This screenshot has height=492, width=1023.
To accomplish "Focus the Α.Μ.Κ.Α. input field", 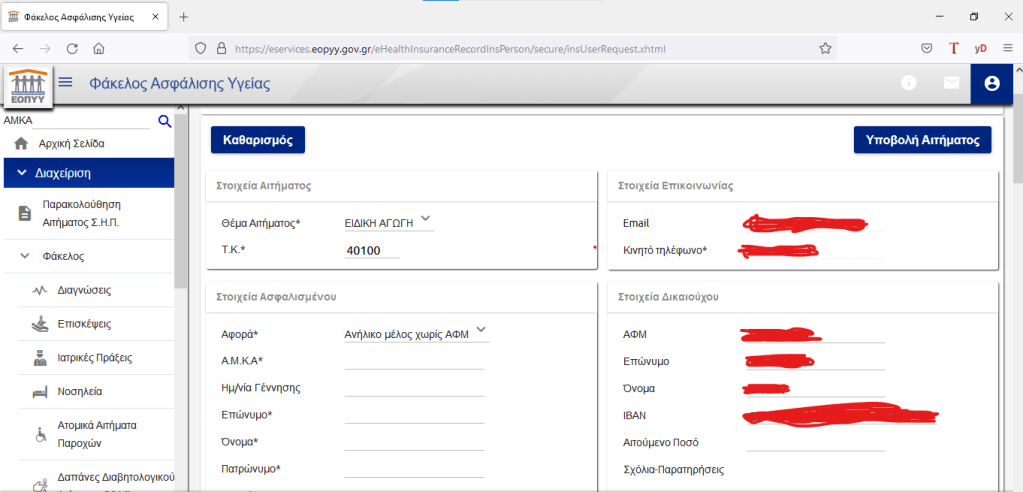I will (413, 360).
